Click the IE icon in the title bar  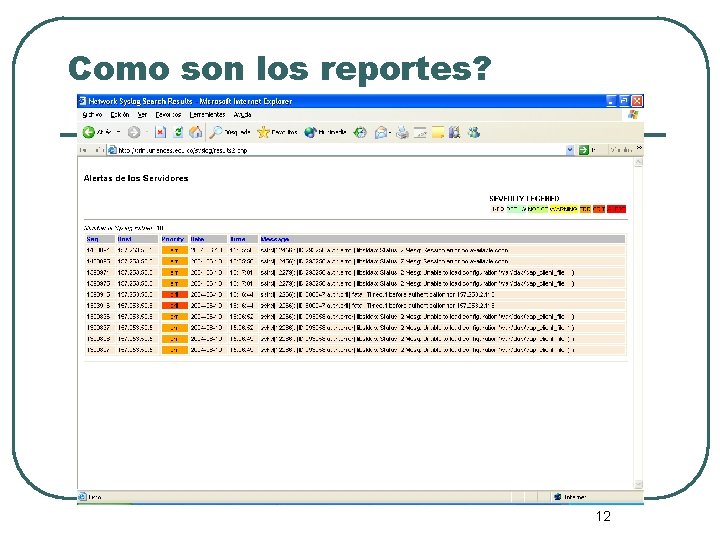click(x=82, y=101)
